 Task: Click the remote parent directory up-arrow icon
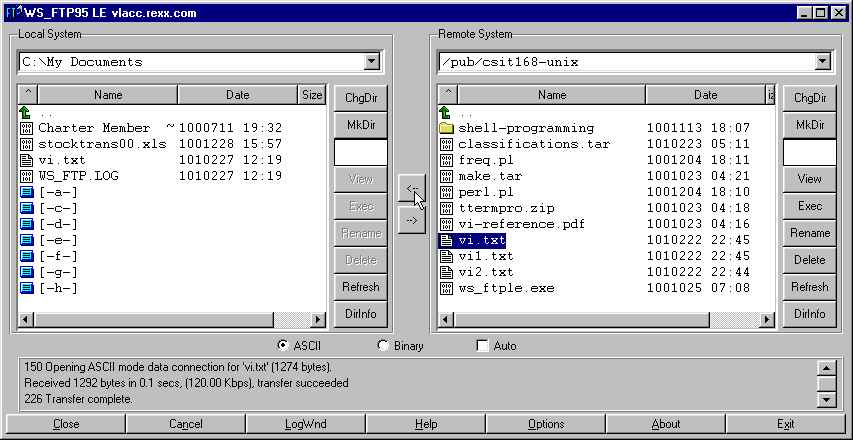[x=446, y=113]
